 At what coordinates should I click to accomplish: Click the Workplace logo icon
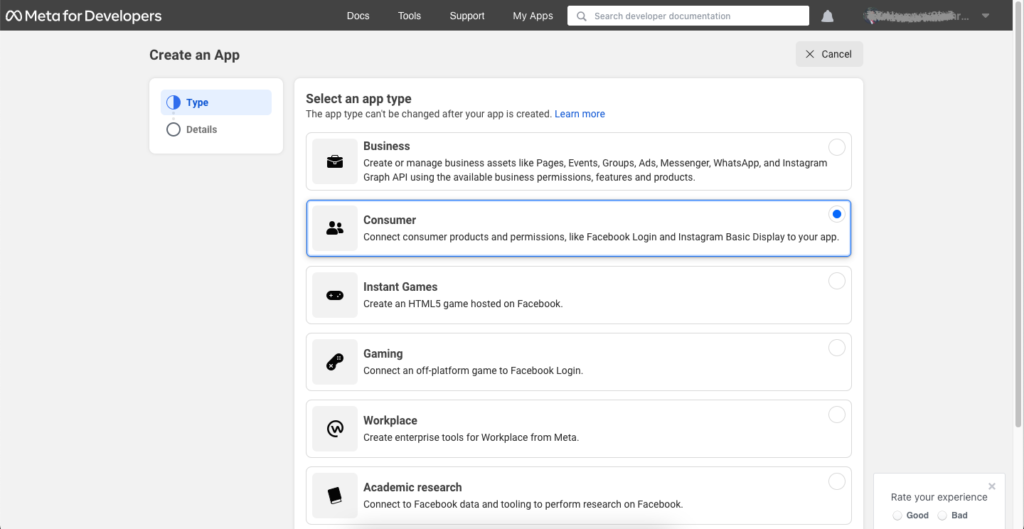click(335, 428)
